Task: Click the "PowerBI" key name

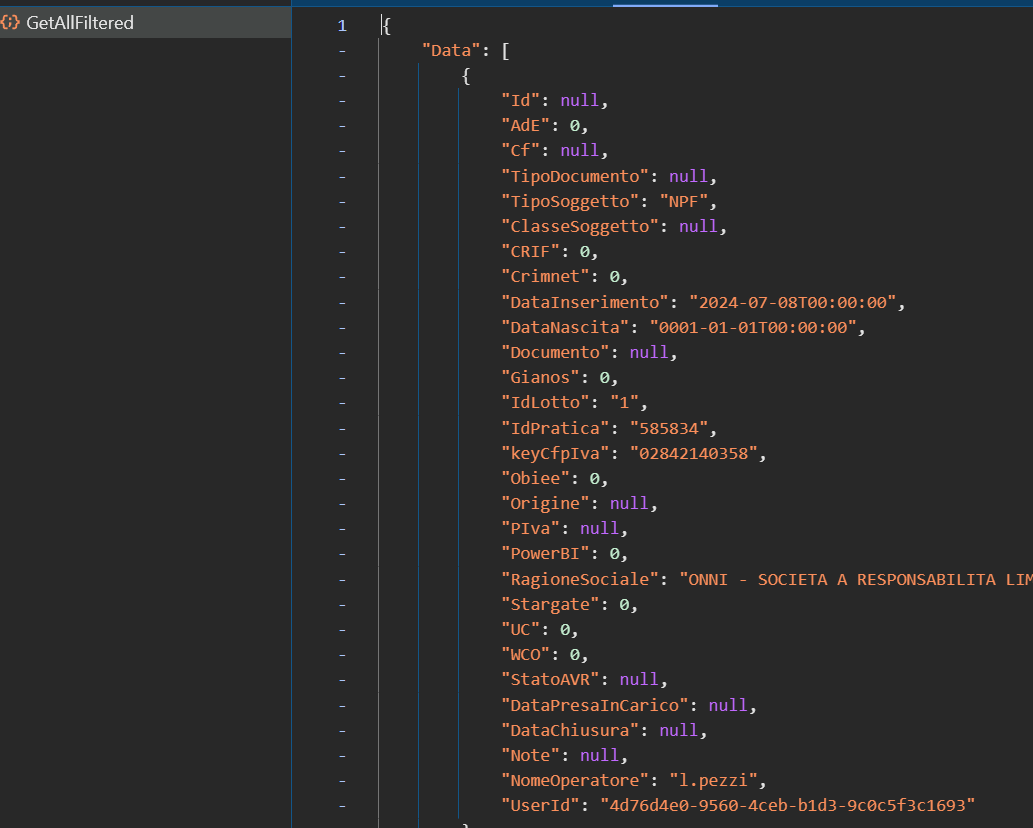Action: point(544,554)
